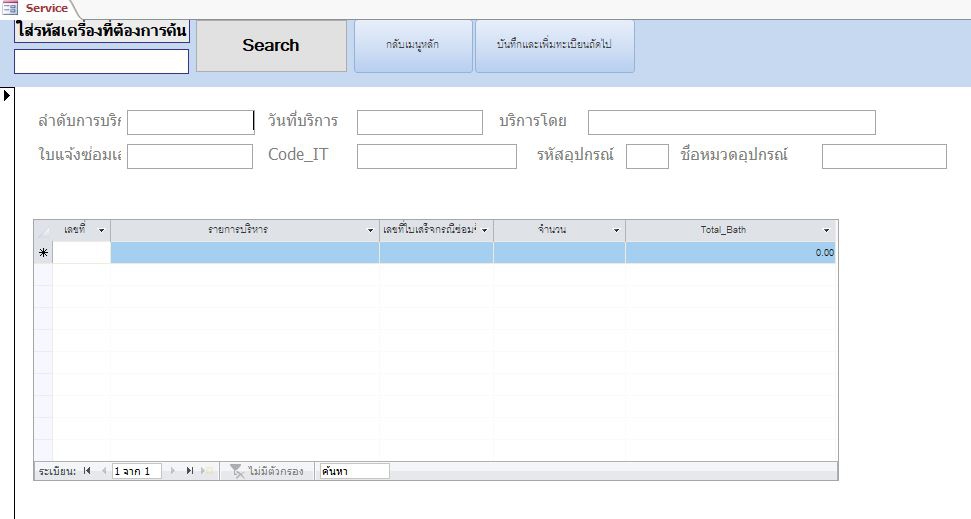Click the ค้นหา search box in navigation bar
971x519 pixels.
click(354, 471)
